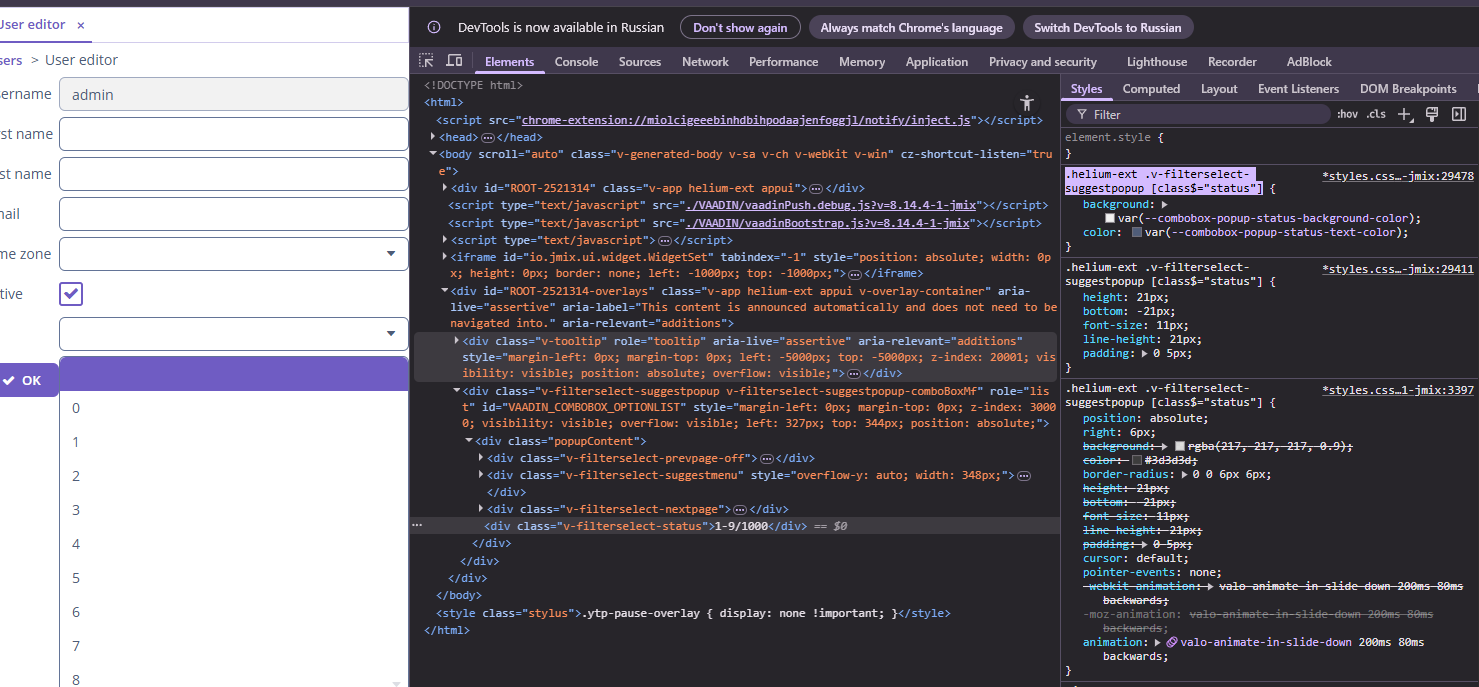Open the chrome-extension inject.js link
This screenshot has width=1479, height=687.
click(x=747, y=120)
